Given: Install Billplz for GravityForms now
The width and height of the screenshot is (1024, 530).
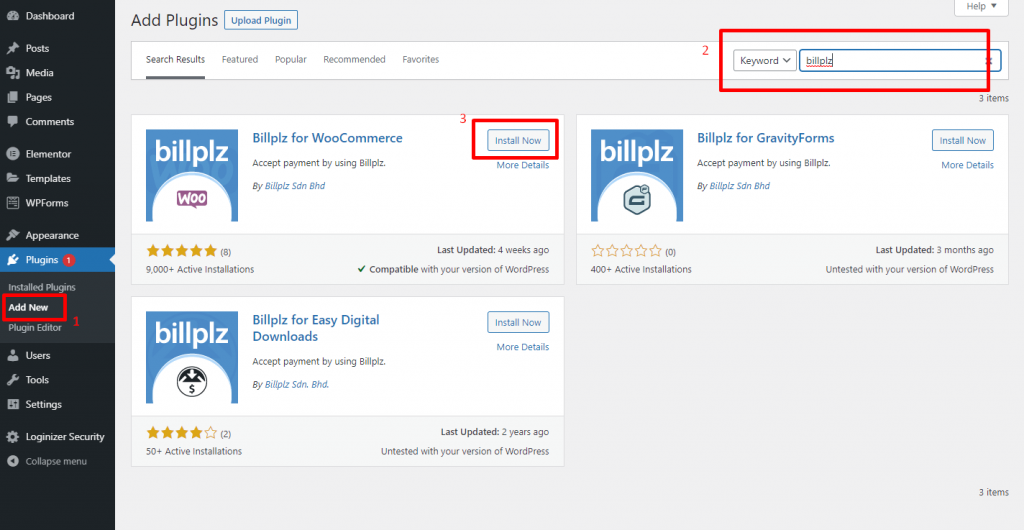Looking at the screenshot, I should [x=963, y=140].
